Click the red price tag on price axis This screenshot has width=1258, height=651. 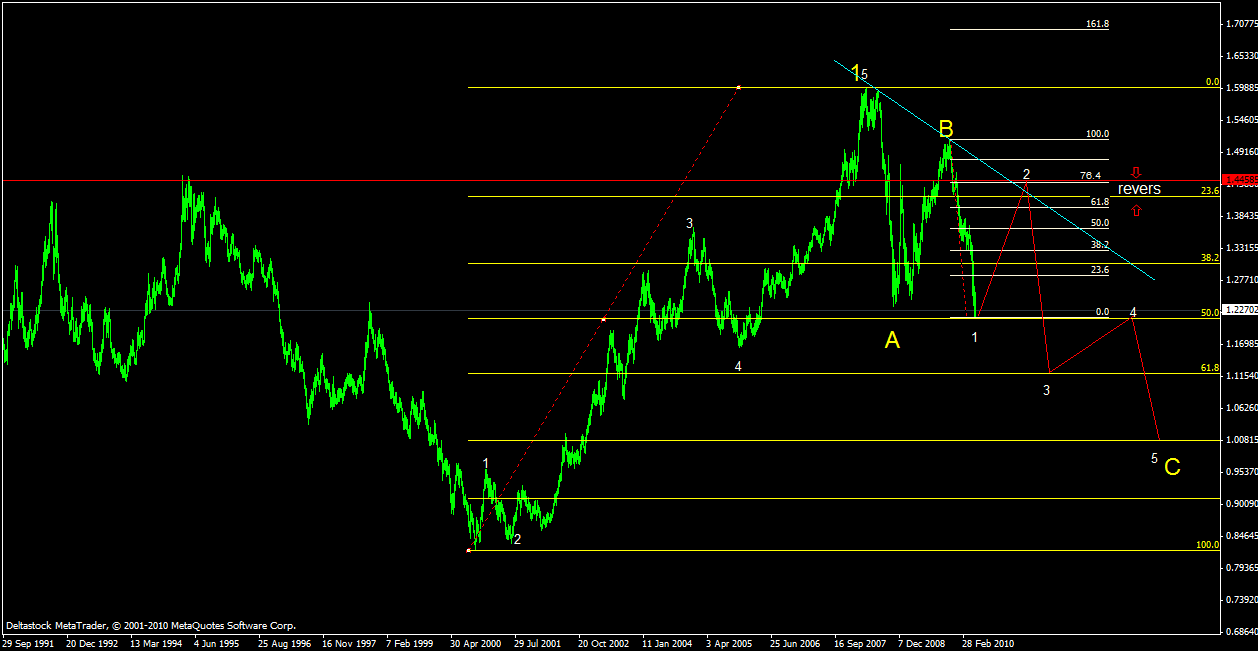coord(1241,180)
